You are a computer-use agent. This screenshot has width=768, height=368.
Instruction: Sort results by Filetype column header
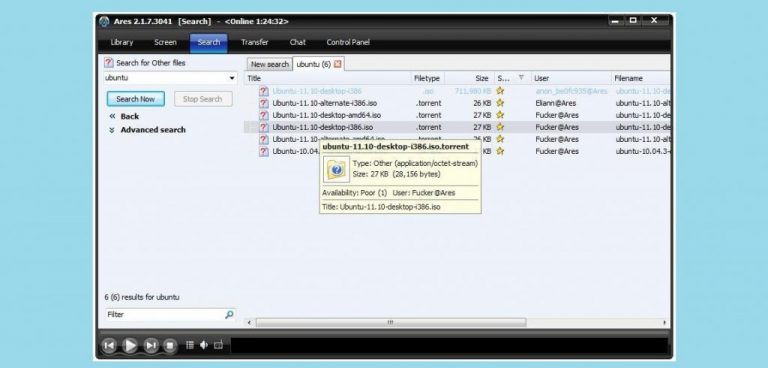click(x=427, y=78)
